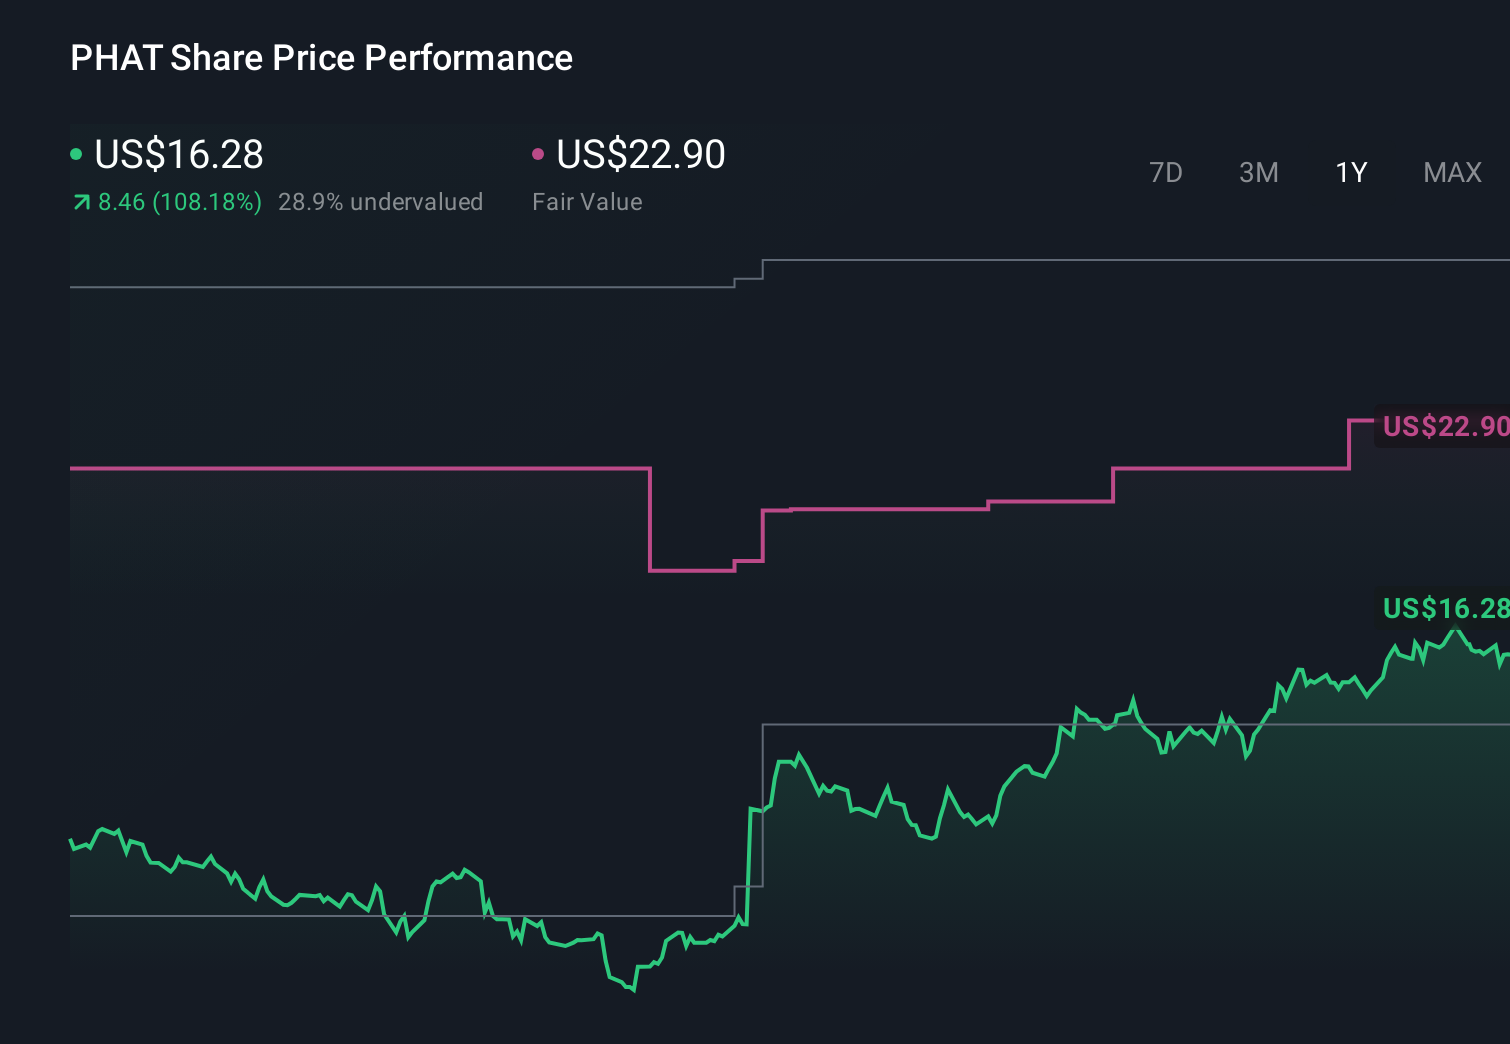Switch to the 3M time range

pyautogui.click(x=1258, y=172)
